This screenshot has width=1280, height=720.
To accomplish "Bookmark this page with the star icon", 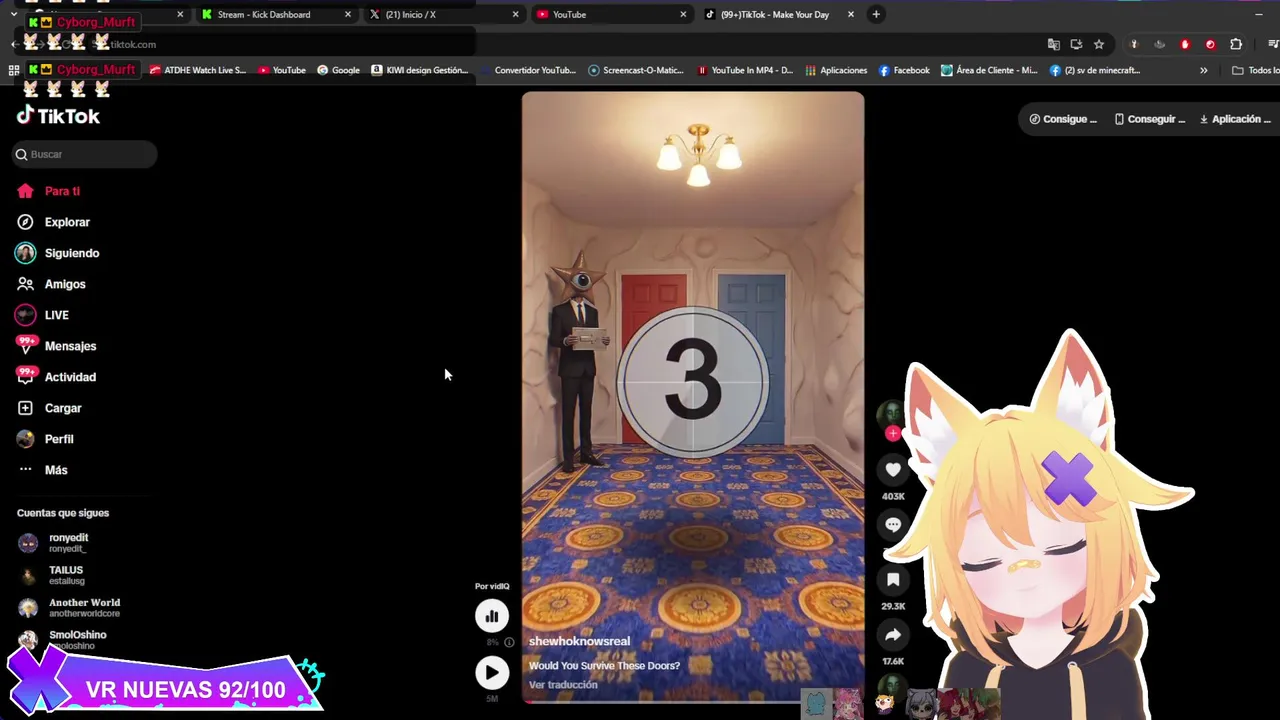I will click(x=1099, y=44).
